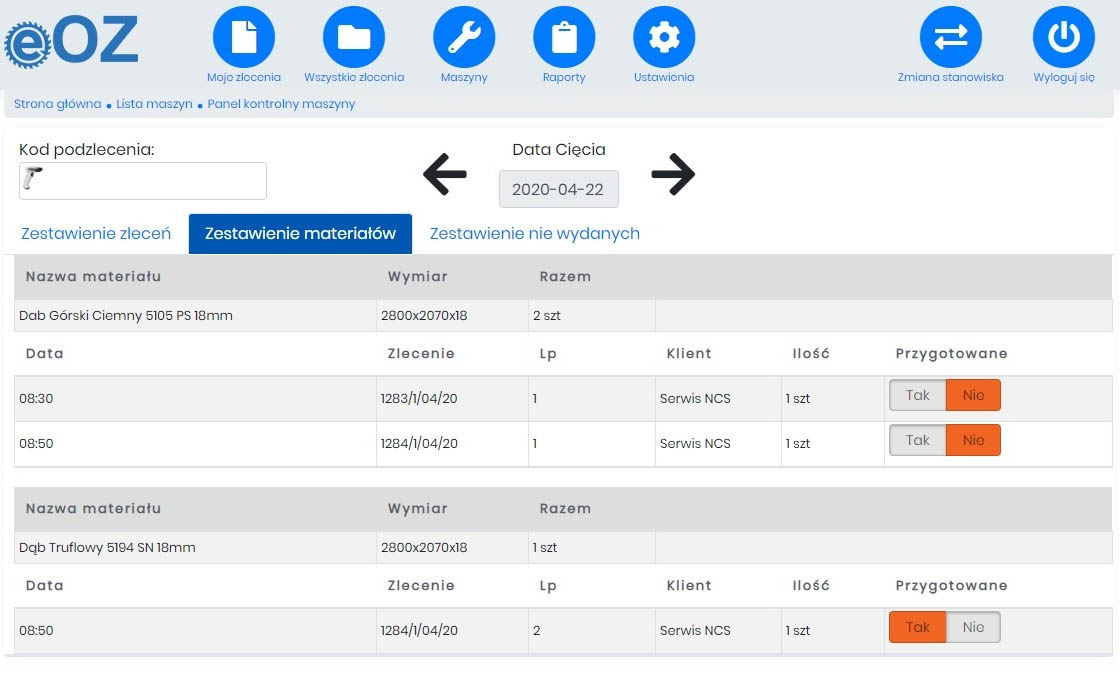Open Raporty clipboard icon
Screen dimensions: 1120x686
pos(564,38)
